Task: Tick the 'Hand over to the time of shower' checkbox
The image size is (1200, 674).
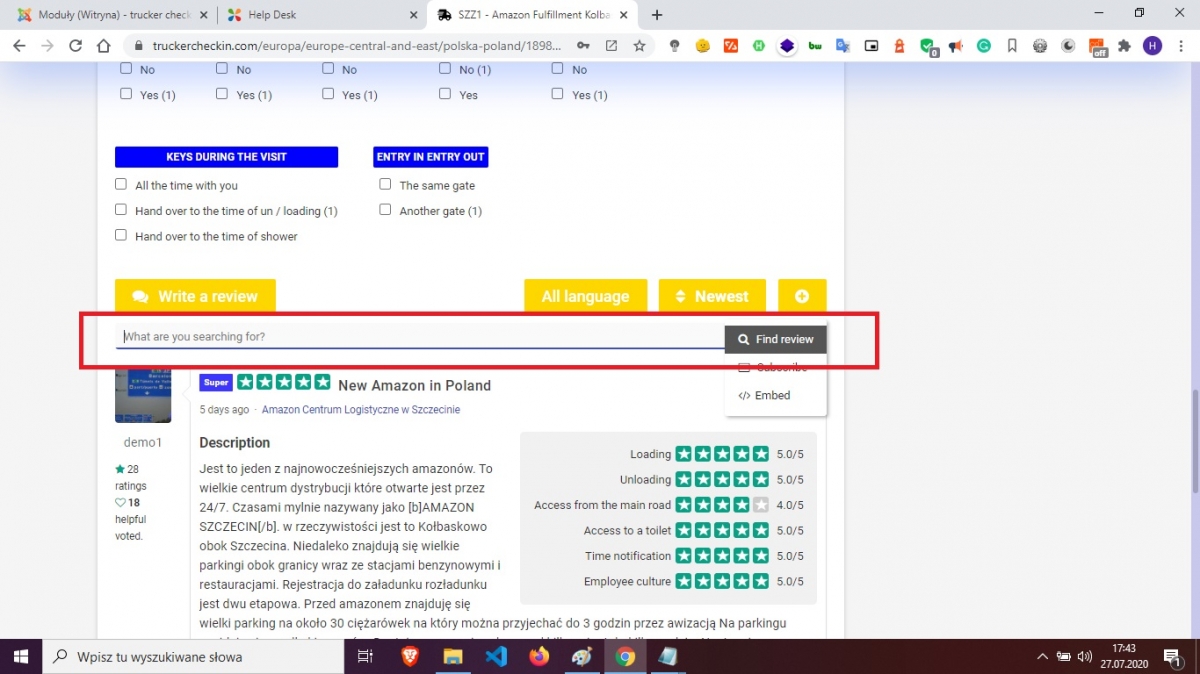Action: coord(121,236)
